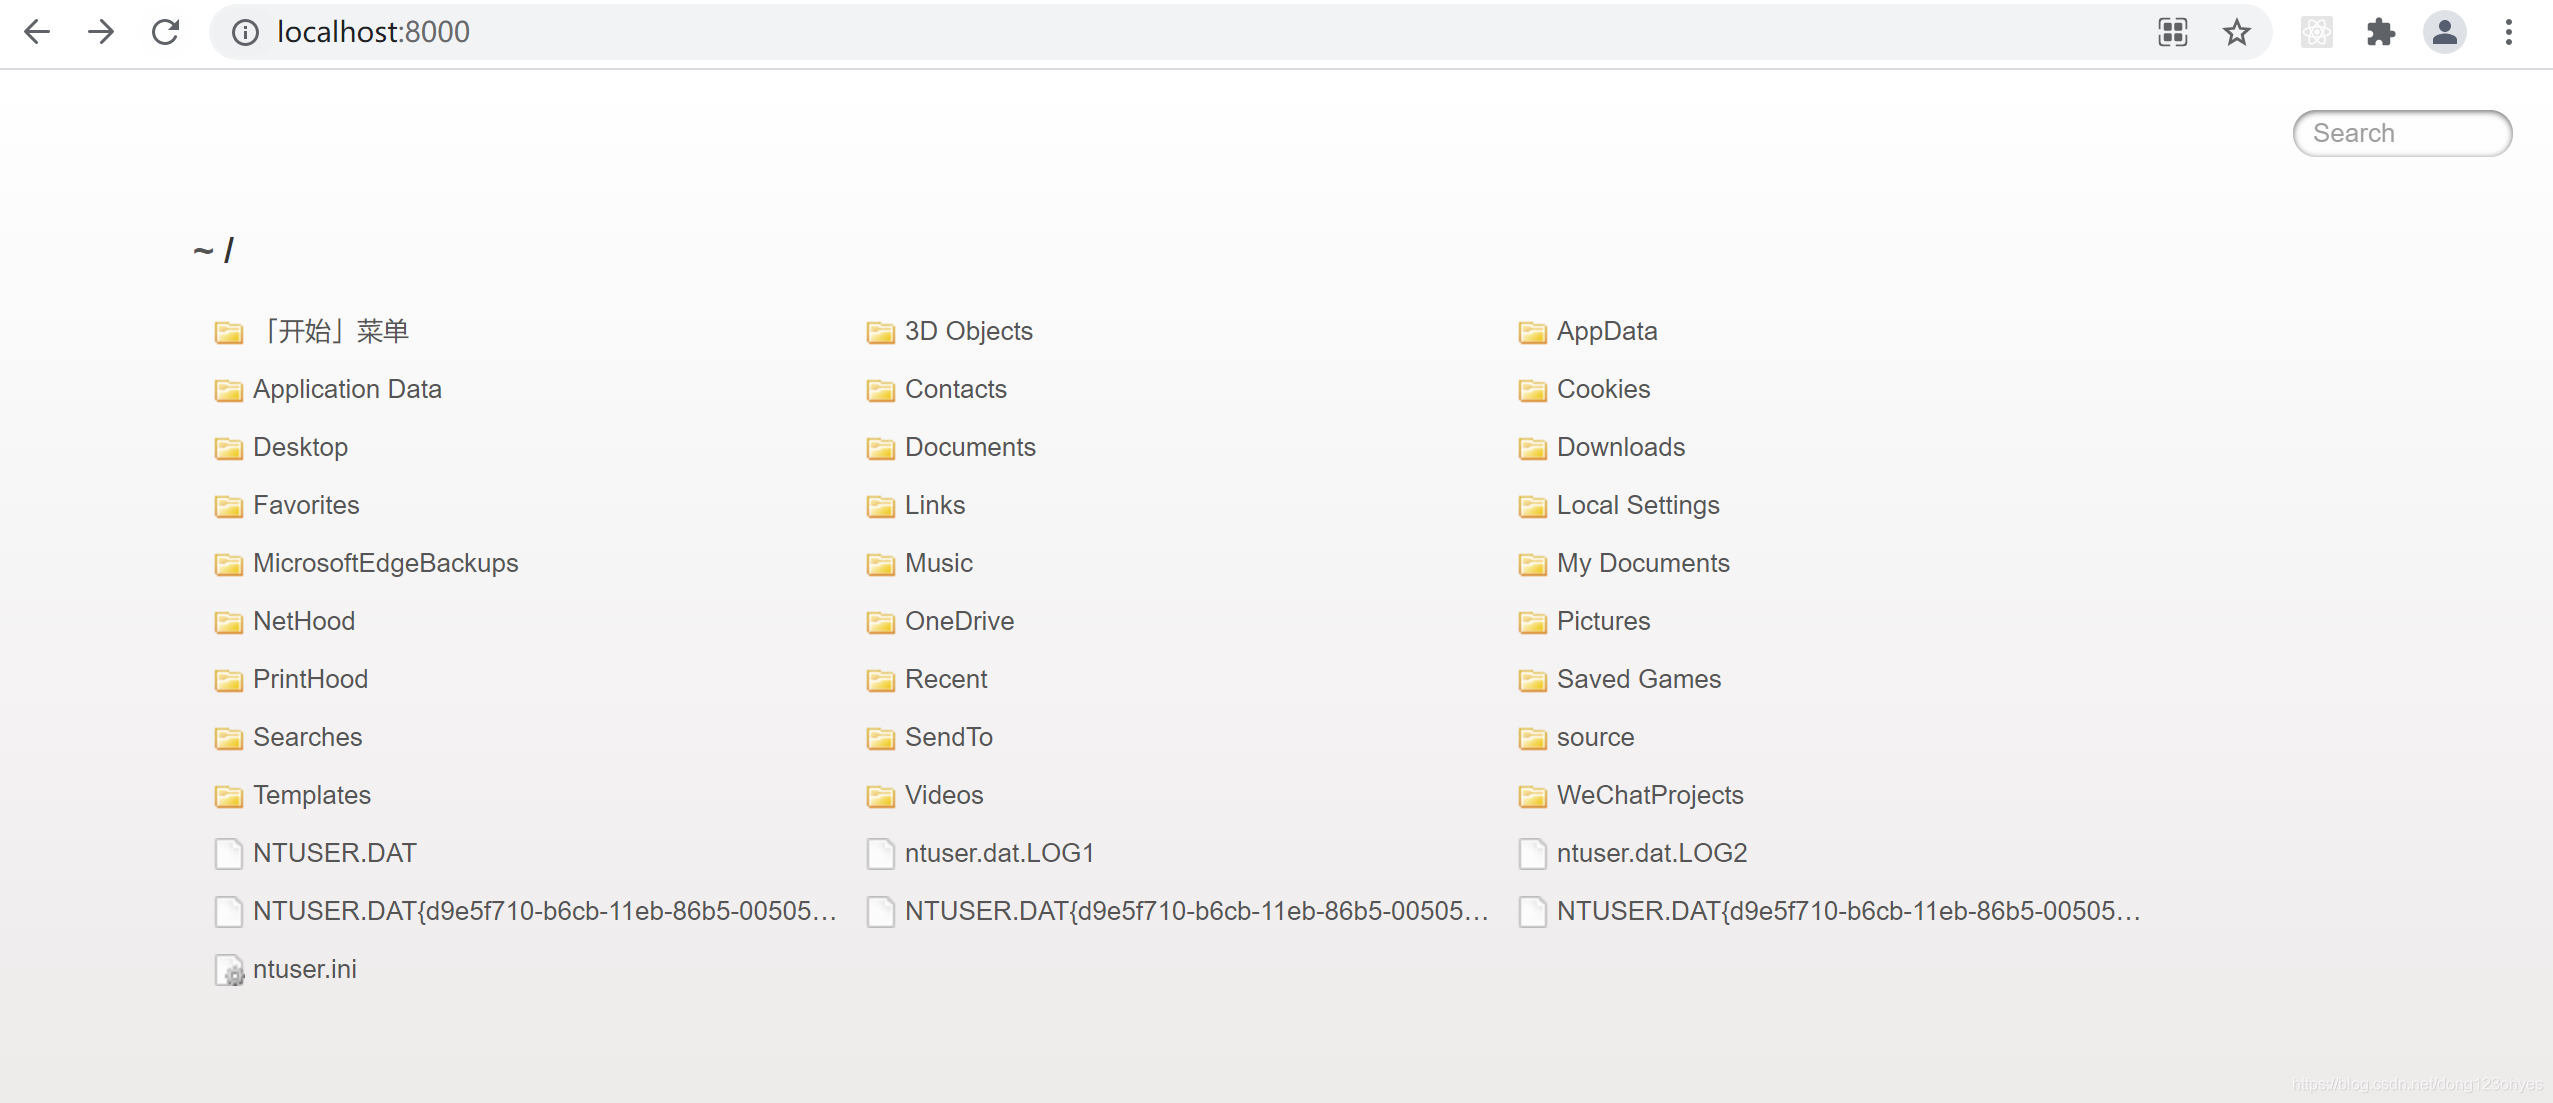Open the Documents folder
The width and height of the screenshot is (2553, 1103).
(972, 446)
